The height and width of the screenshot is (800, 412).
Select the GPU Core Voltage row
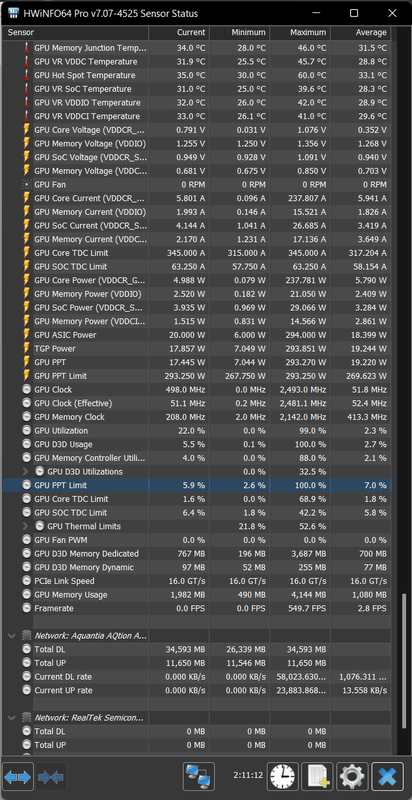(x=197, y=130)
